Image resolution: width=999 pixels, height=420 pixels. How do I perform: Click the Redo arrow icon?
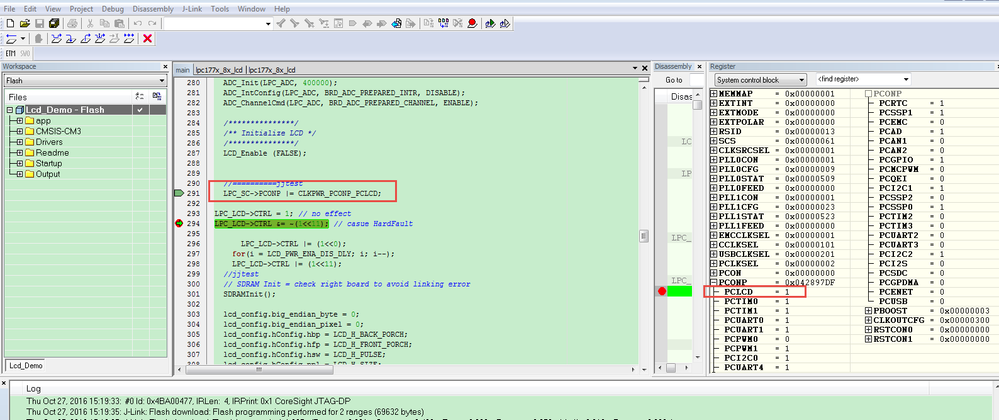152,24
